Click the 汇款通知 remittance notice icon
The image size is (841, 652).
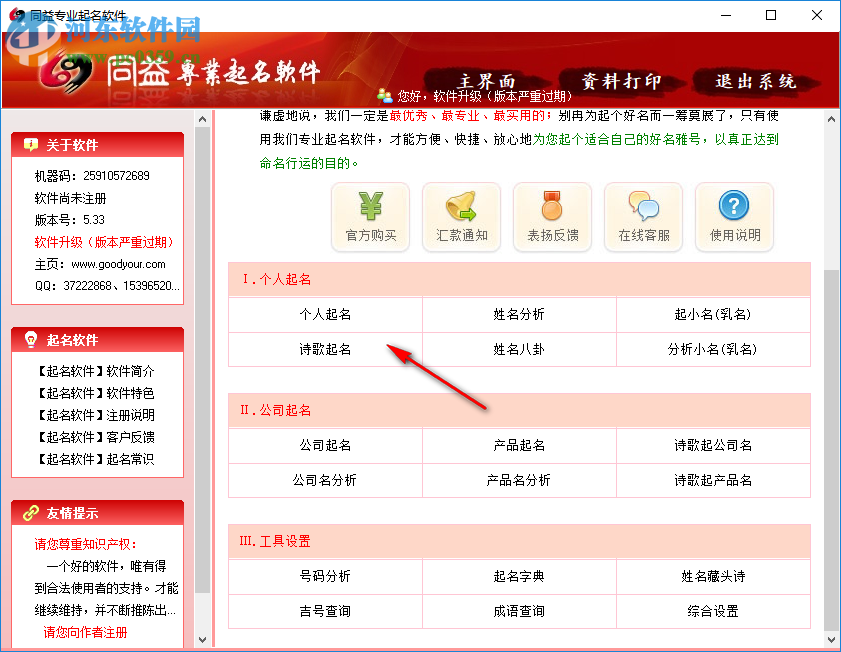[x=461, y=216]
